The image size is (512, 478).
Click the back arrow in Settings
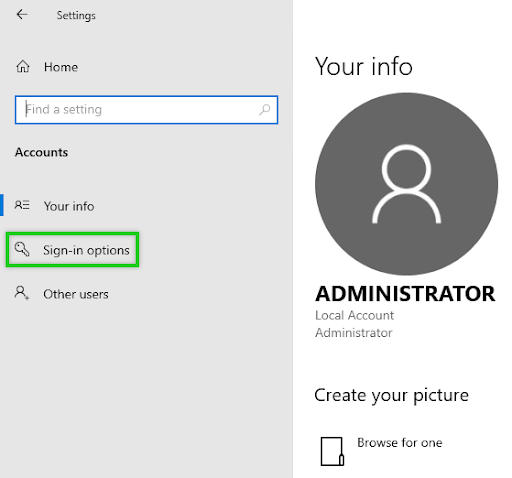coord(22,15)
